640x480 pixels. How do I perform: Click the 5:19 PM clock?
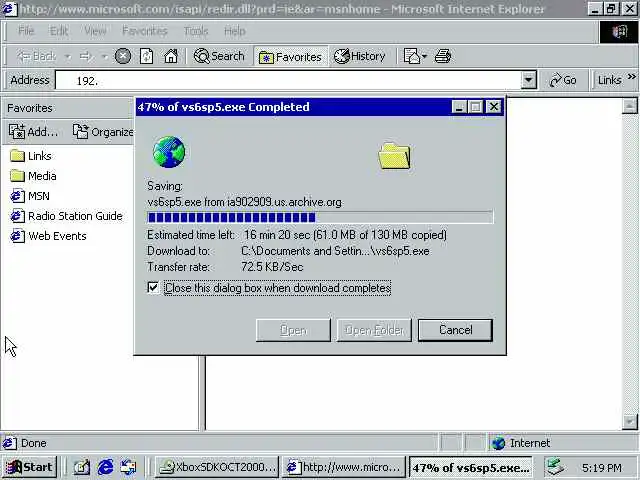click(x=602, y=468)
